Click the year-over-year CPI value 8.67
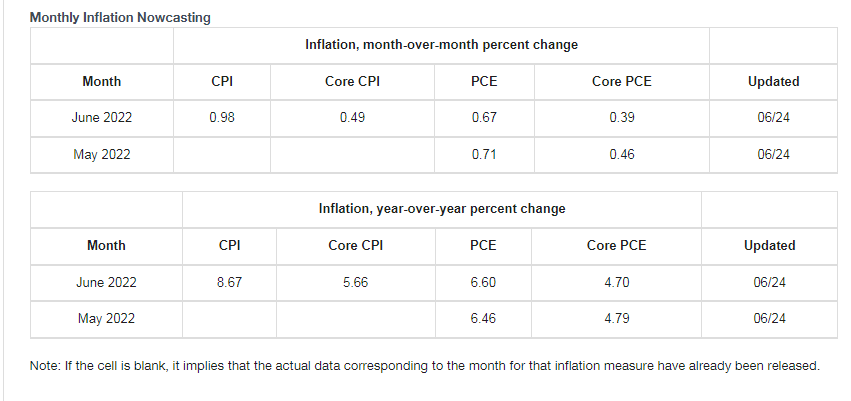Screen dimensions: 851x401 (x=229, y=282)
